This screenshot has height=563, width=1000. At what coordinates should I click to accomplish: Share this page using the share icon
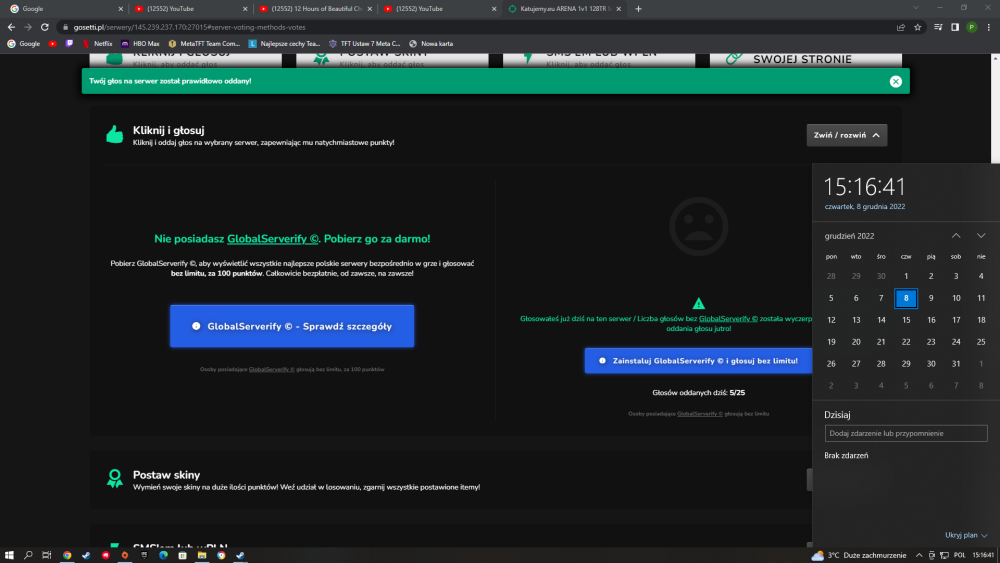pos(901,27)
